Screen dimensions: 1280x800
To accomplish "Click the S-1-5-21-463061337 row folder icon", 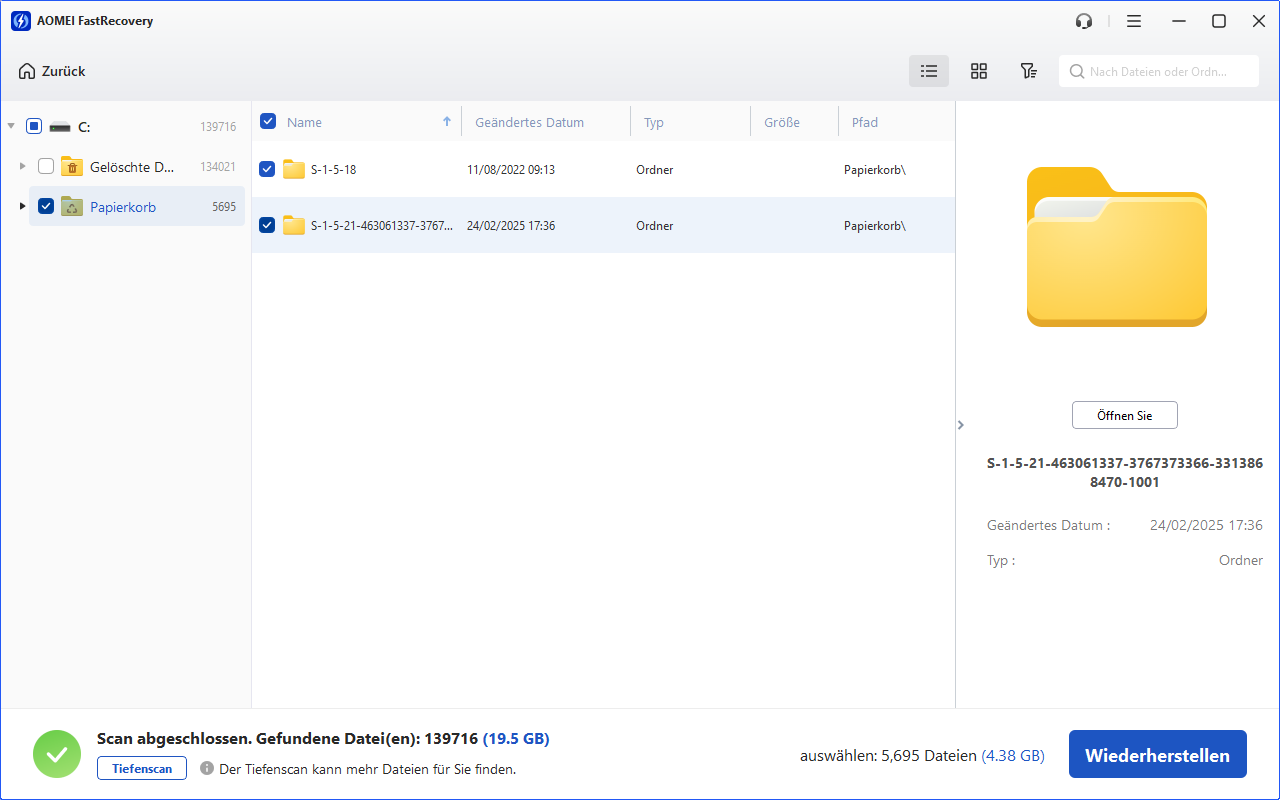I will tap(294, 225).
